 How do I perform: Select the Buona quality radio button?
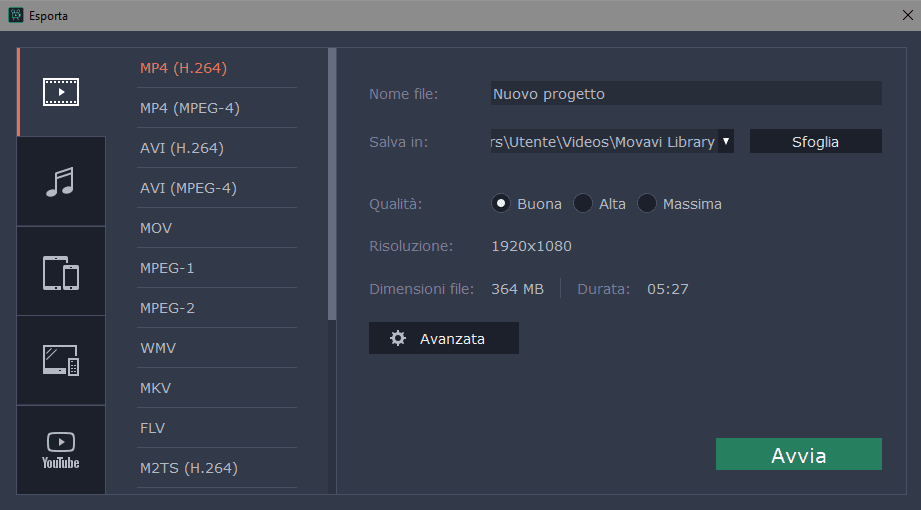pyautogui.click(x=501, y=204)
